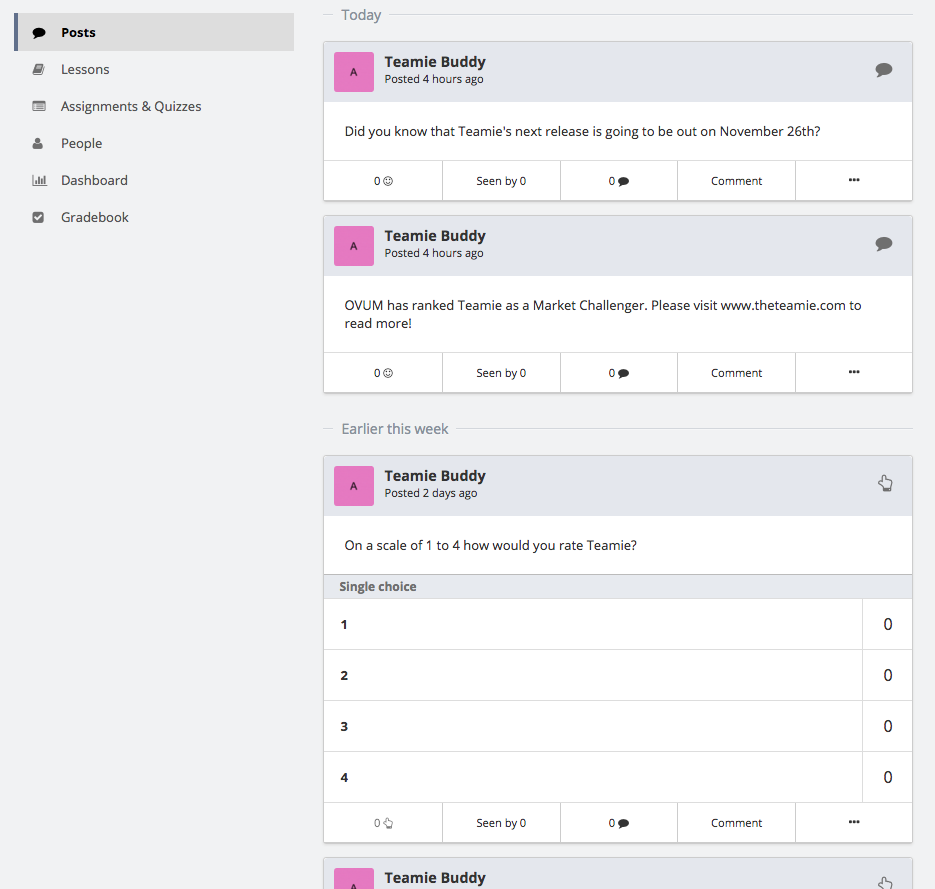Image resolution: width=935 pixels, height=889 pixels.
Task: Click the 'Today' section heading
Action: click(361, 15)
